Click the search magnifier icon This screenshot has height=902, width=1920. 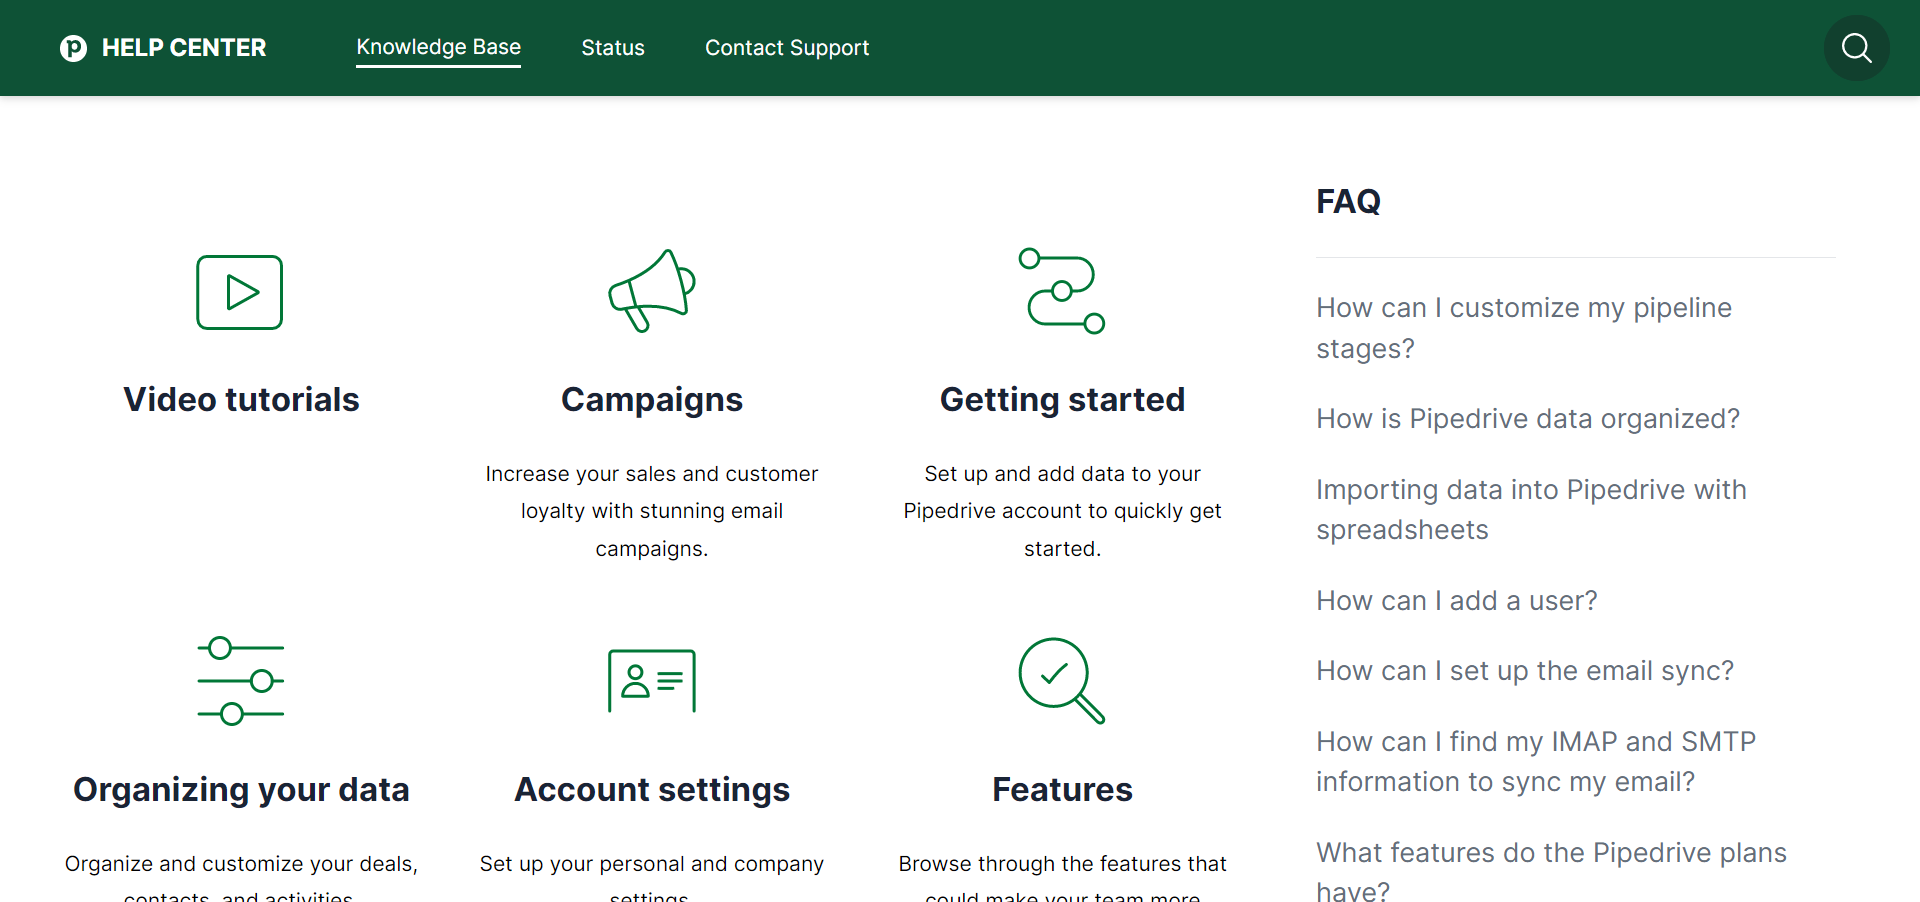[1856, 47]
